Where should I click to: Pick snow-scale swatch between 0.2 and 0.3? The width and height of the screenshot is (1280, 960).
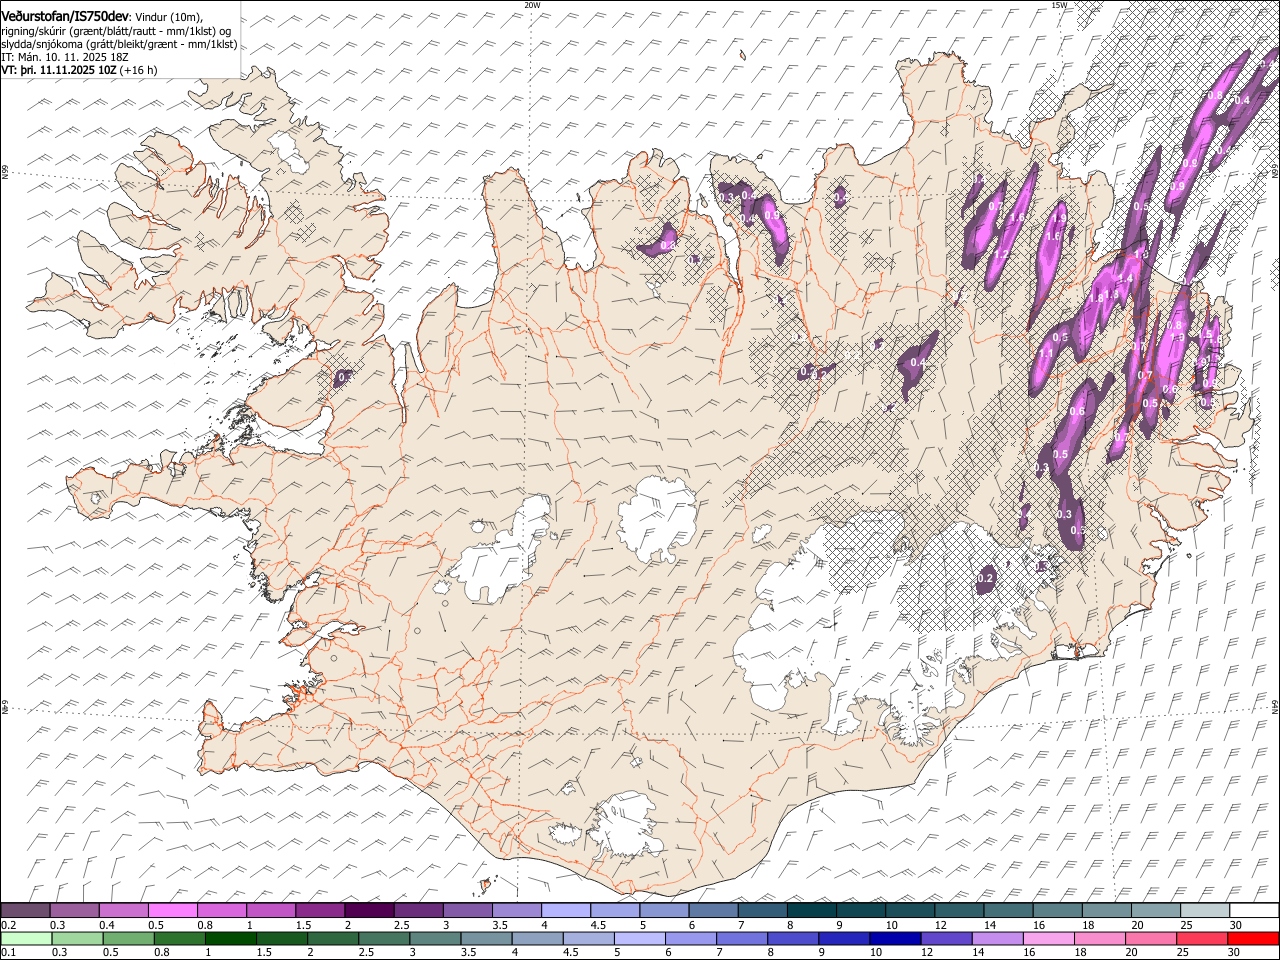[x=25, y=910]
